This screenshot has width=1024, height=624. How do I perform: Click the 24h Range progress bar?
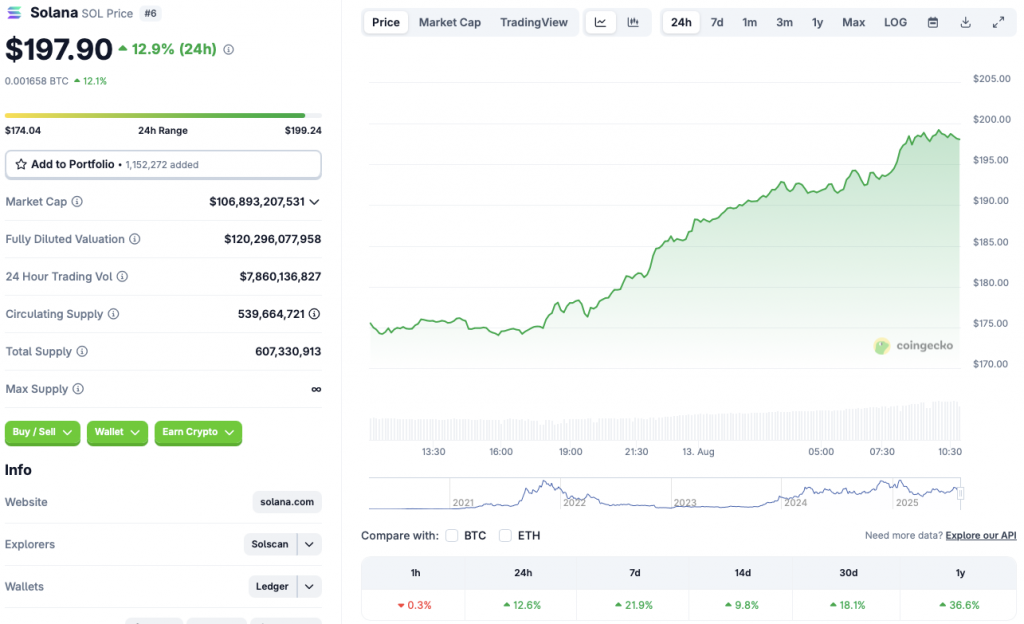(163, 116)
